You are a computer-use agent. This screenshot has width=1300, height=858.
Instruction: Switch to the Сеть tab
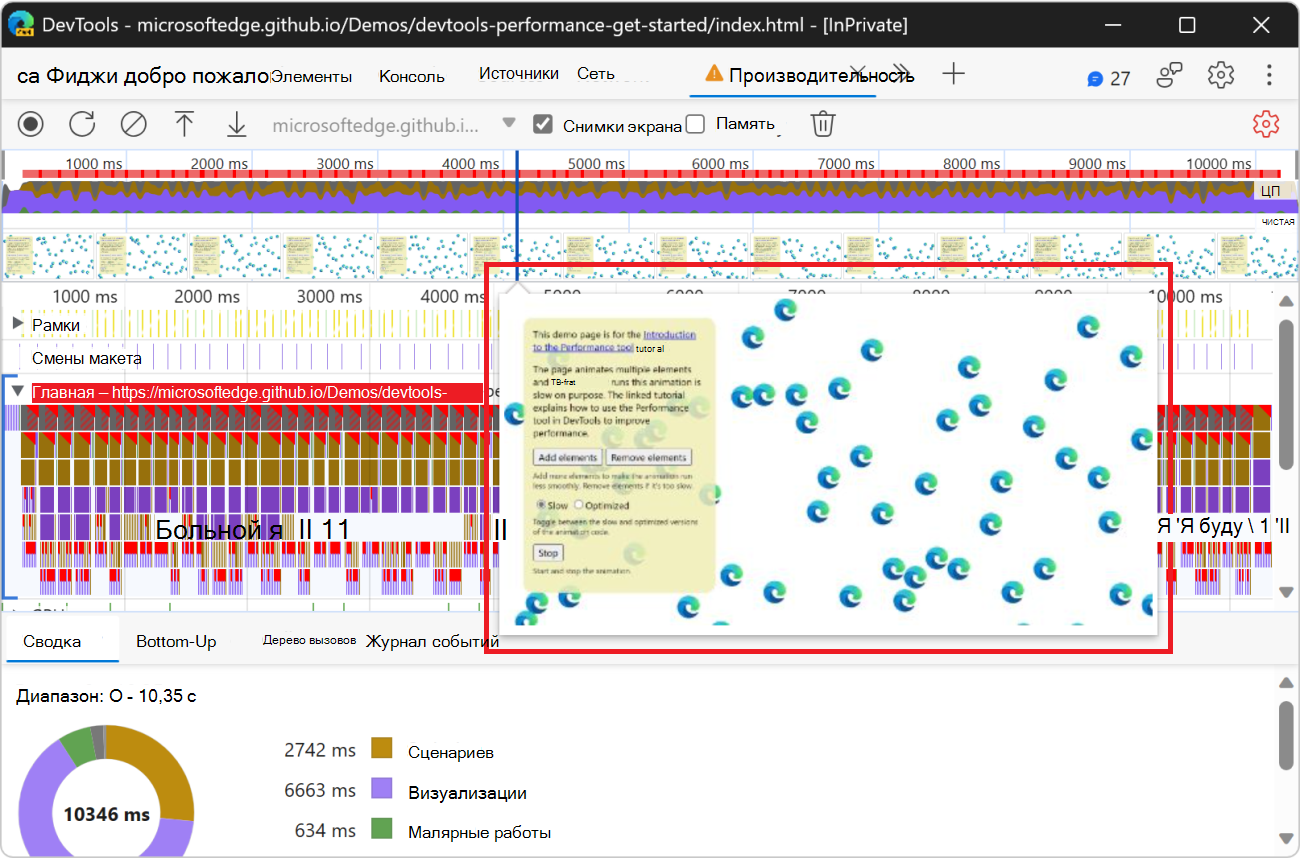pyautogui.click(x=596, y=73)
